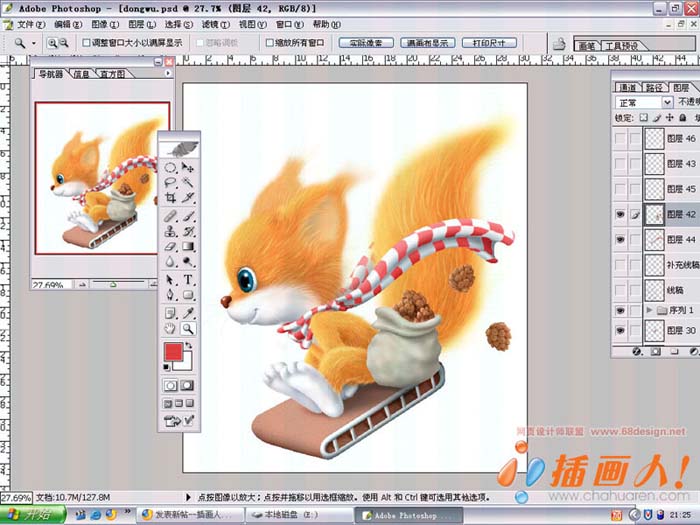Expand the 序列 1 layer group
Viewport: 700px width, 525px height.
click(x=650, y=310)
